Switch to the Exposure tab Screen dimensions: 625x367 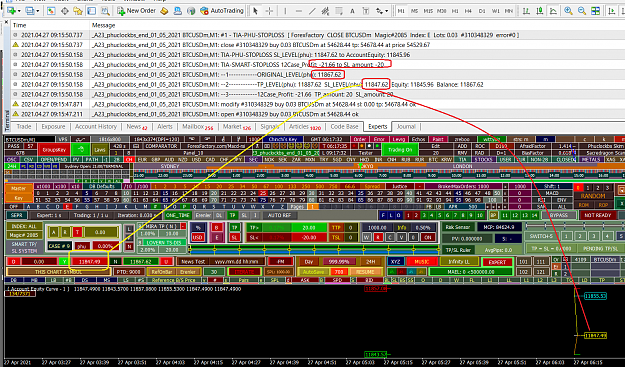[x=53, y=126]
